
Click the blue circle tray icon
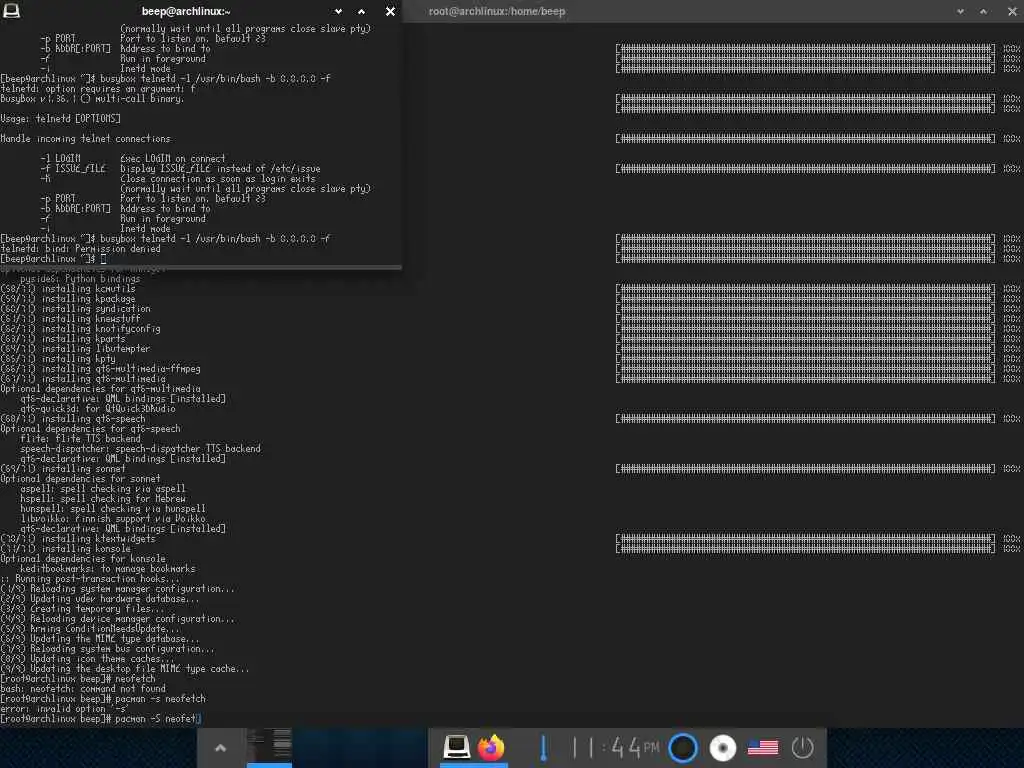(x=683, y=748)
